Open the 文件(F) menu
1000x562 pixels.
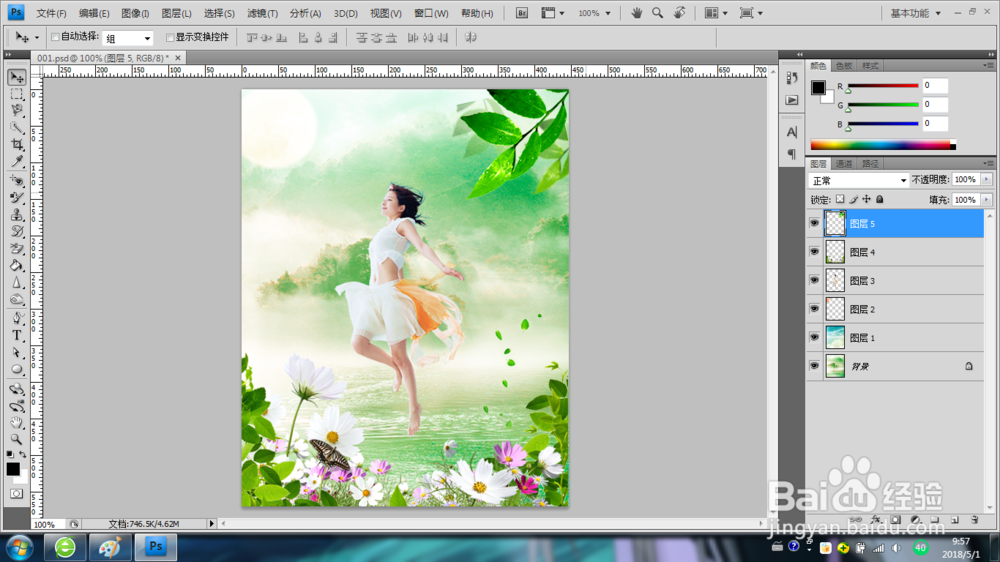pyautogui.click(x=51, y=13)
